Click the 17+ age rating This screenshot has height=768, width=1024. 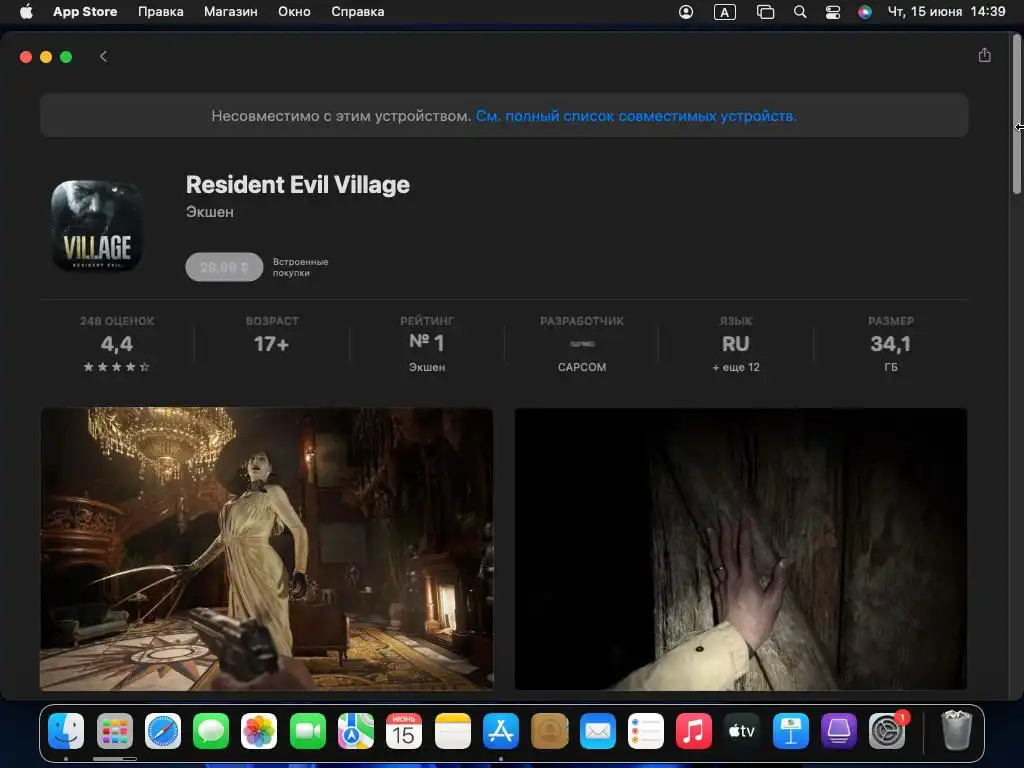click(272, 344)
